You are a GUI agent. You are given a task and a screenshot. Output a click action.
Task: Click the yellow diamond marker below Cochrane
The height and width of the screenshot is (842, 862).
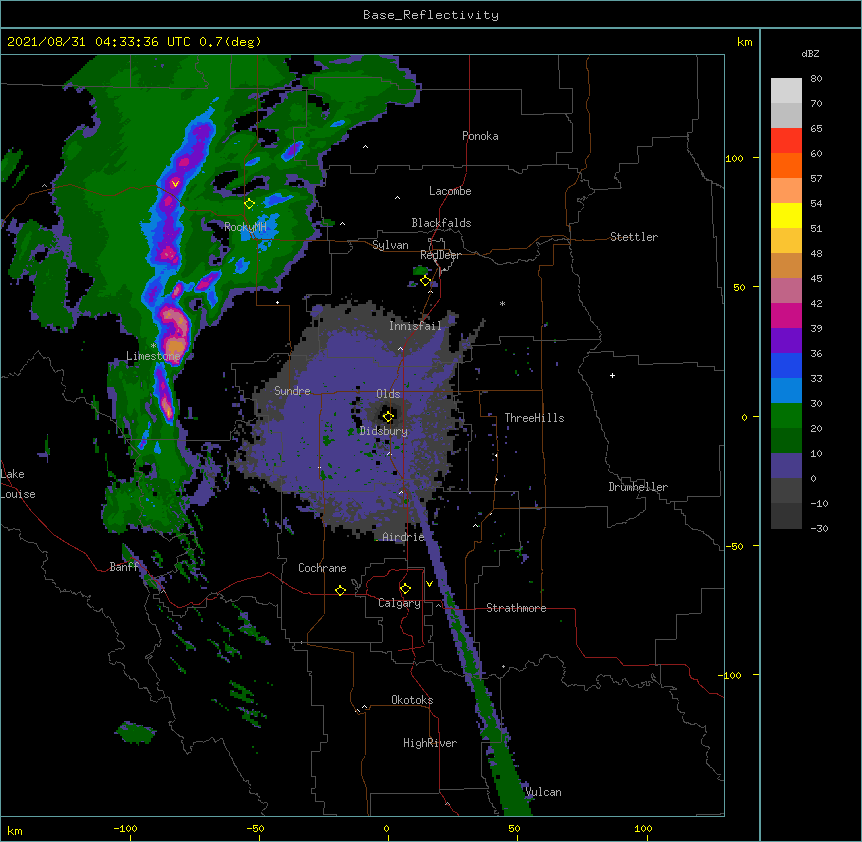pyautogui.click(x=340, y=590)
